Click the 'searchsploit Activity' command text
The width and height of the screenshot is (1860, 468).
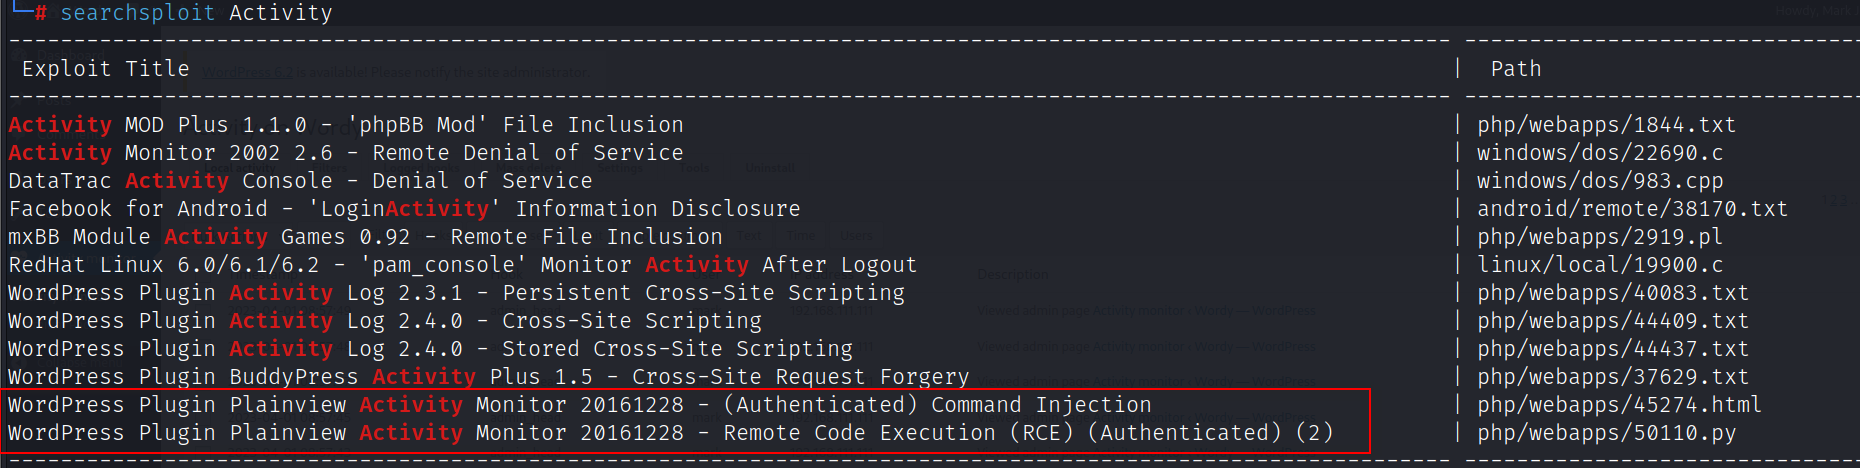pos(196,13)
